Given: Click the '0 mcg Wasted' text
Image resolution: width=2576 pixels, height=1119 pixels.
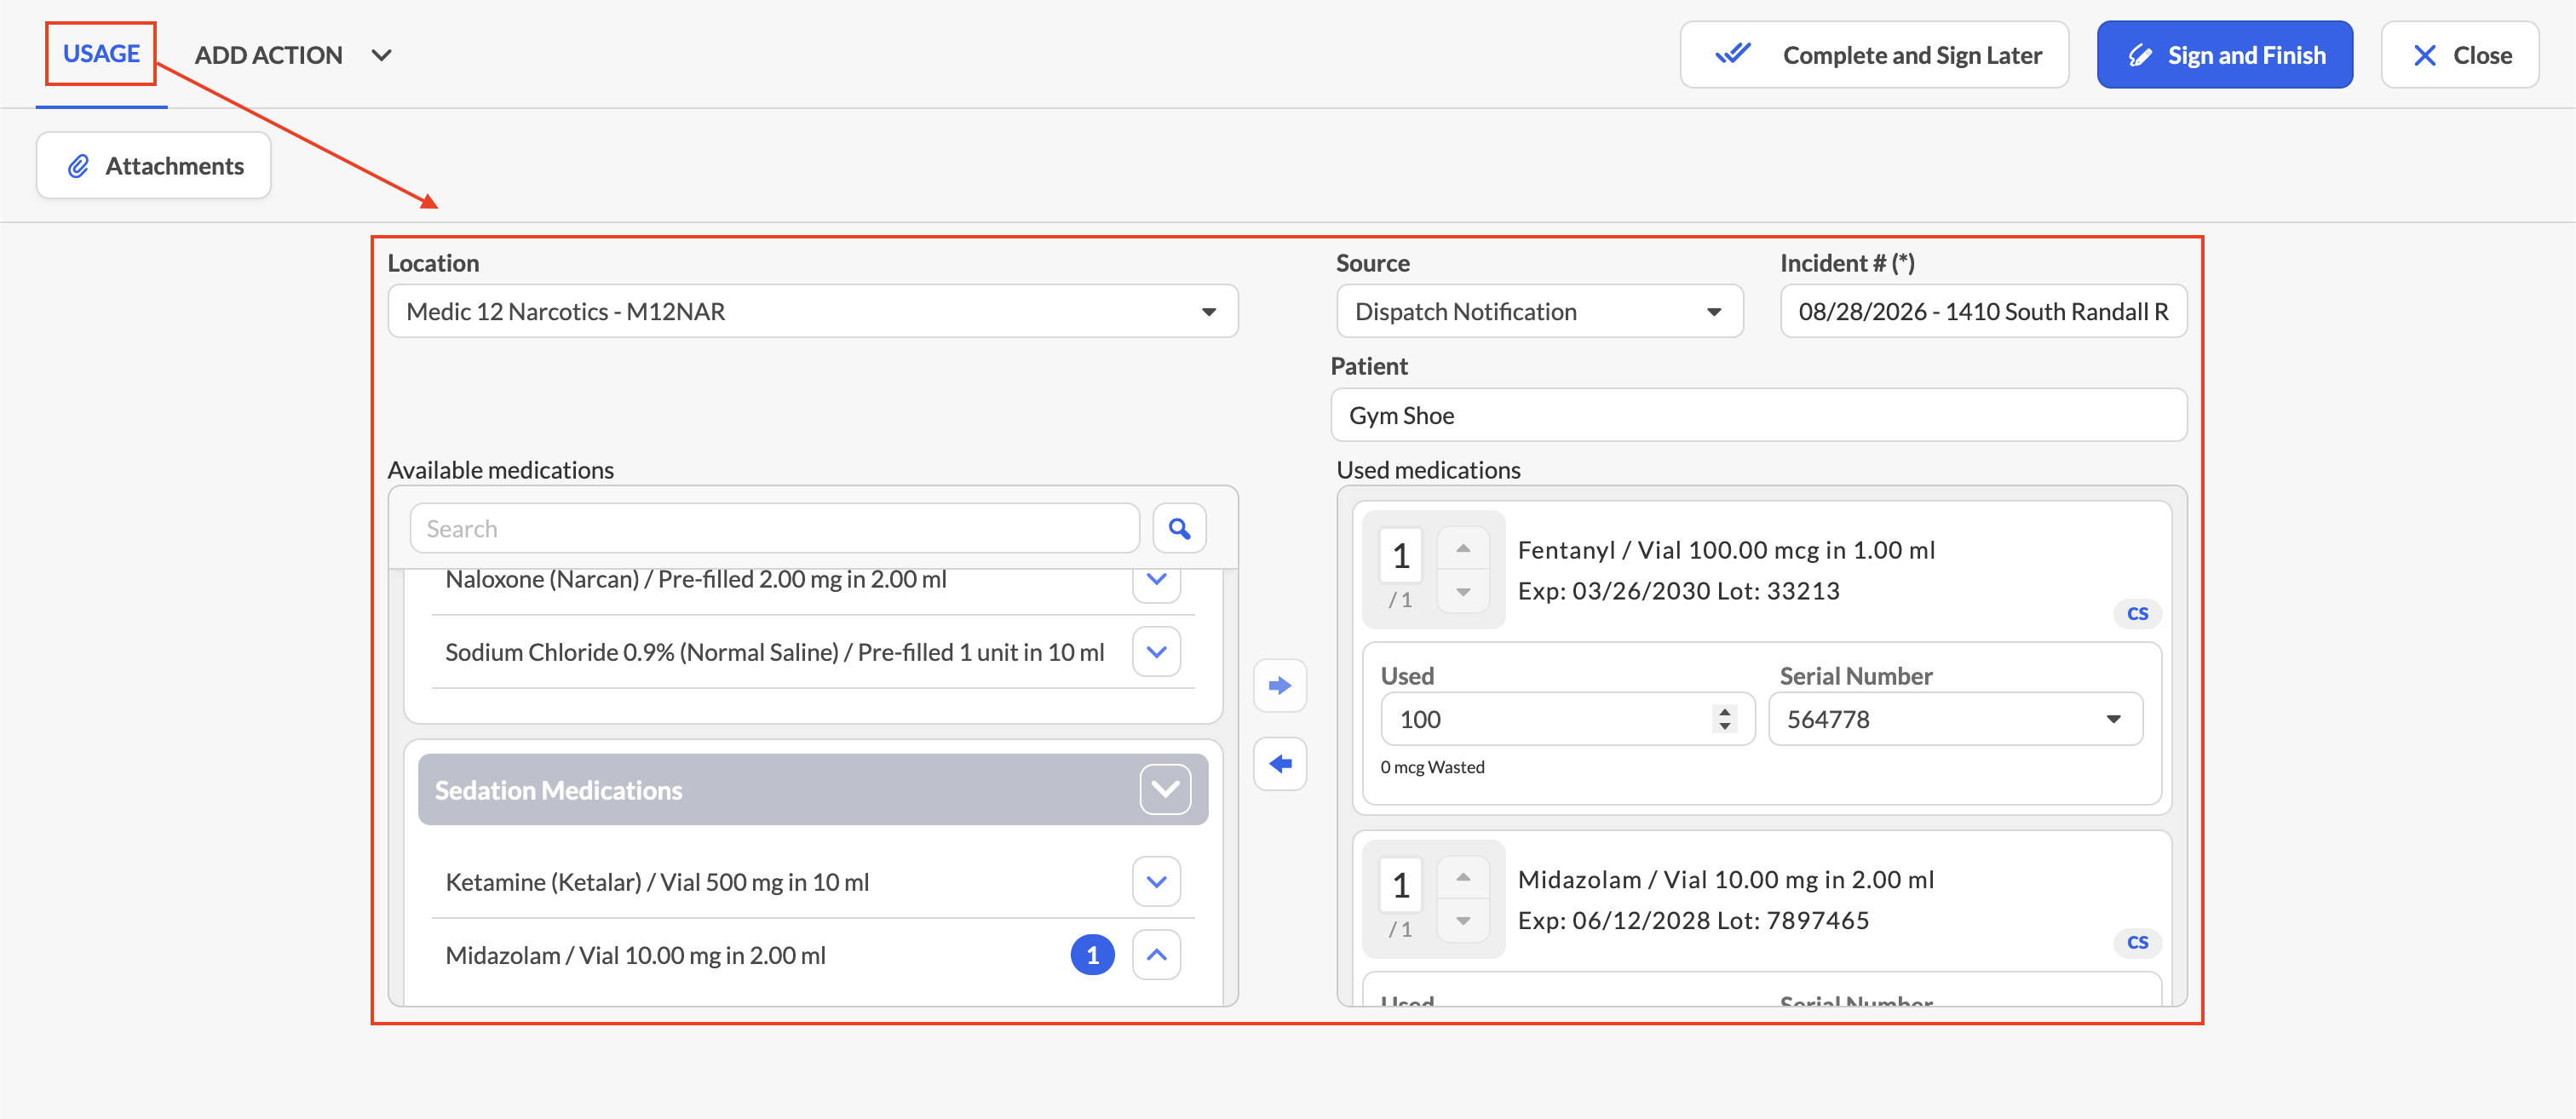Looking at the screenshot, I should (x=1432, y=767).
